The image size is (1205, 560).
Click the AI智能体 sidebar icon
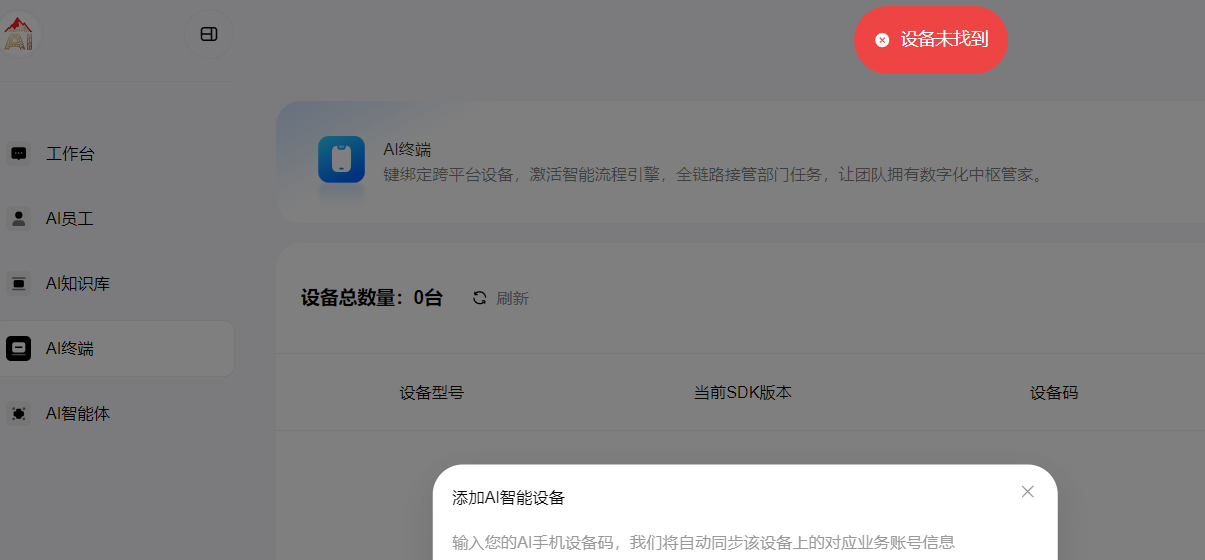click(x=19, y=413)
